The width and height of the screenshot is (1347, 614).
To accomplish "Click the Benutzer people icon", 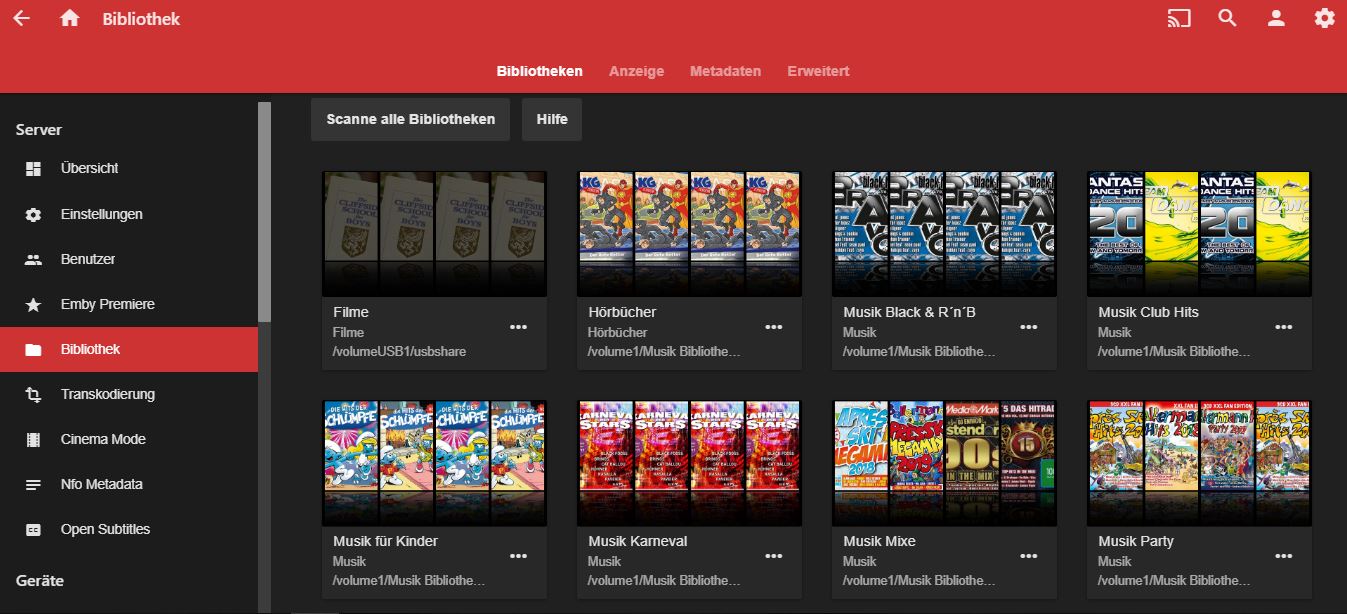I will tap(33, 259).
